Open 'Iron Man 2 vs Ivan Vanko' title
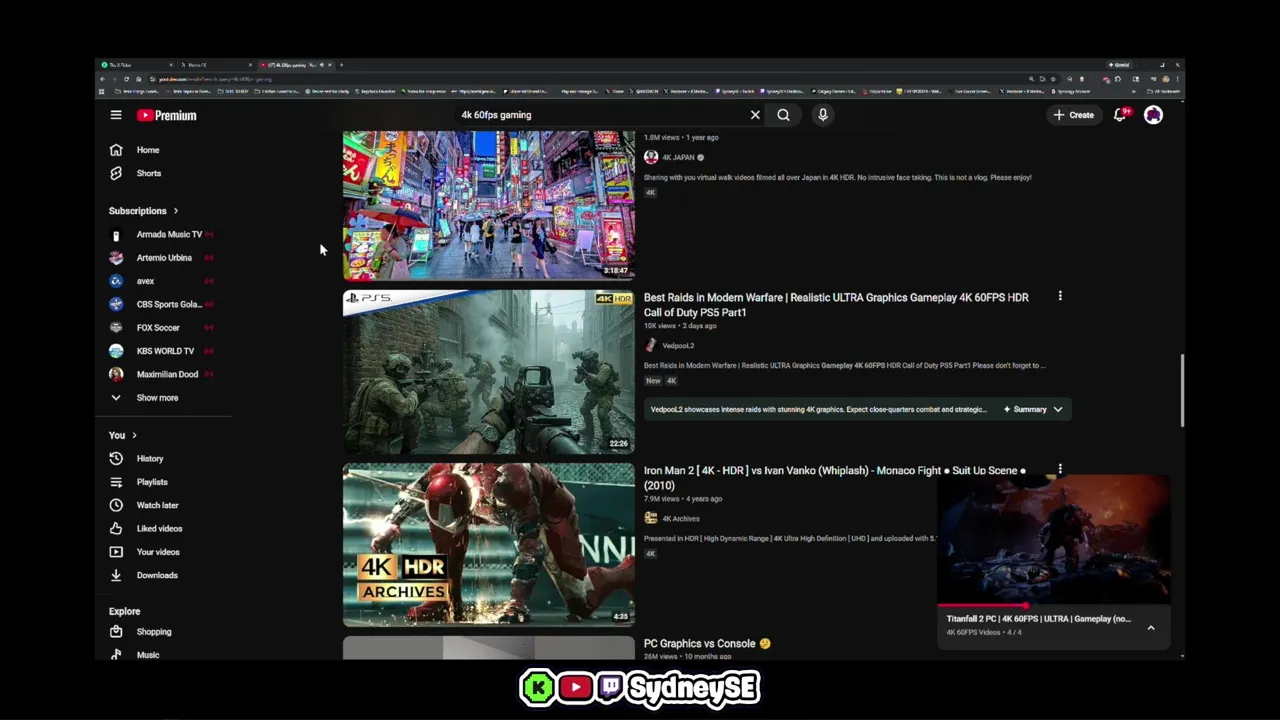 (835, 478)
